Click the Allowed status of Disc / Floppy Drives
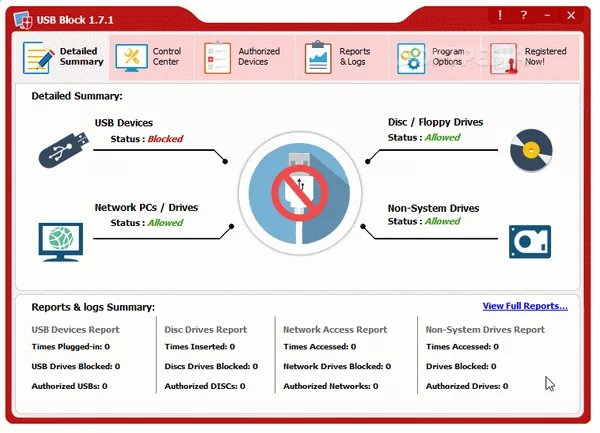This screenshot has width=600, height=433. coord(443,137)
